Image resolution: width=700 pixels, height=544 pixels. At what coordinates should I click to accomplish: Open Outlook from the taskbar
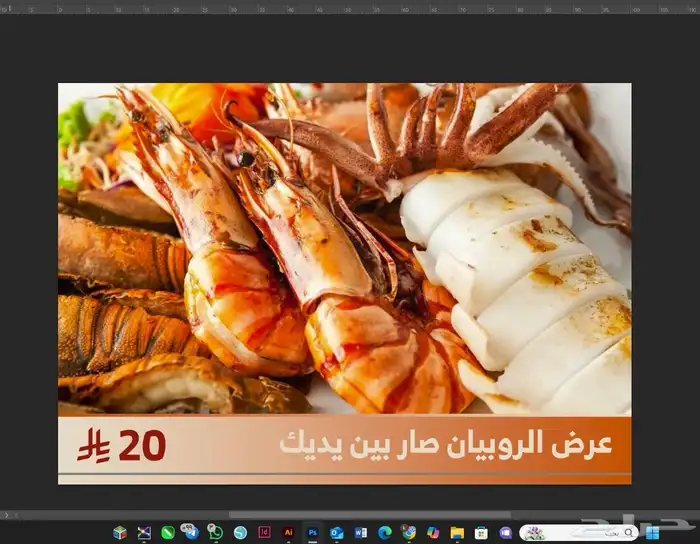coord(337,532)
